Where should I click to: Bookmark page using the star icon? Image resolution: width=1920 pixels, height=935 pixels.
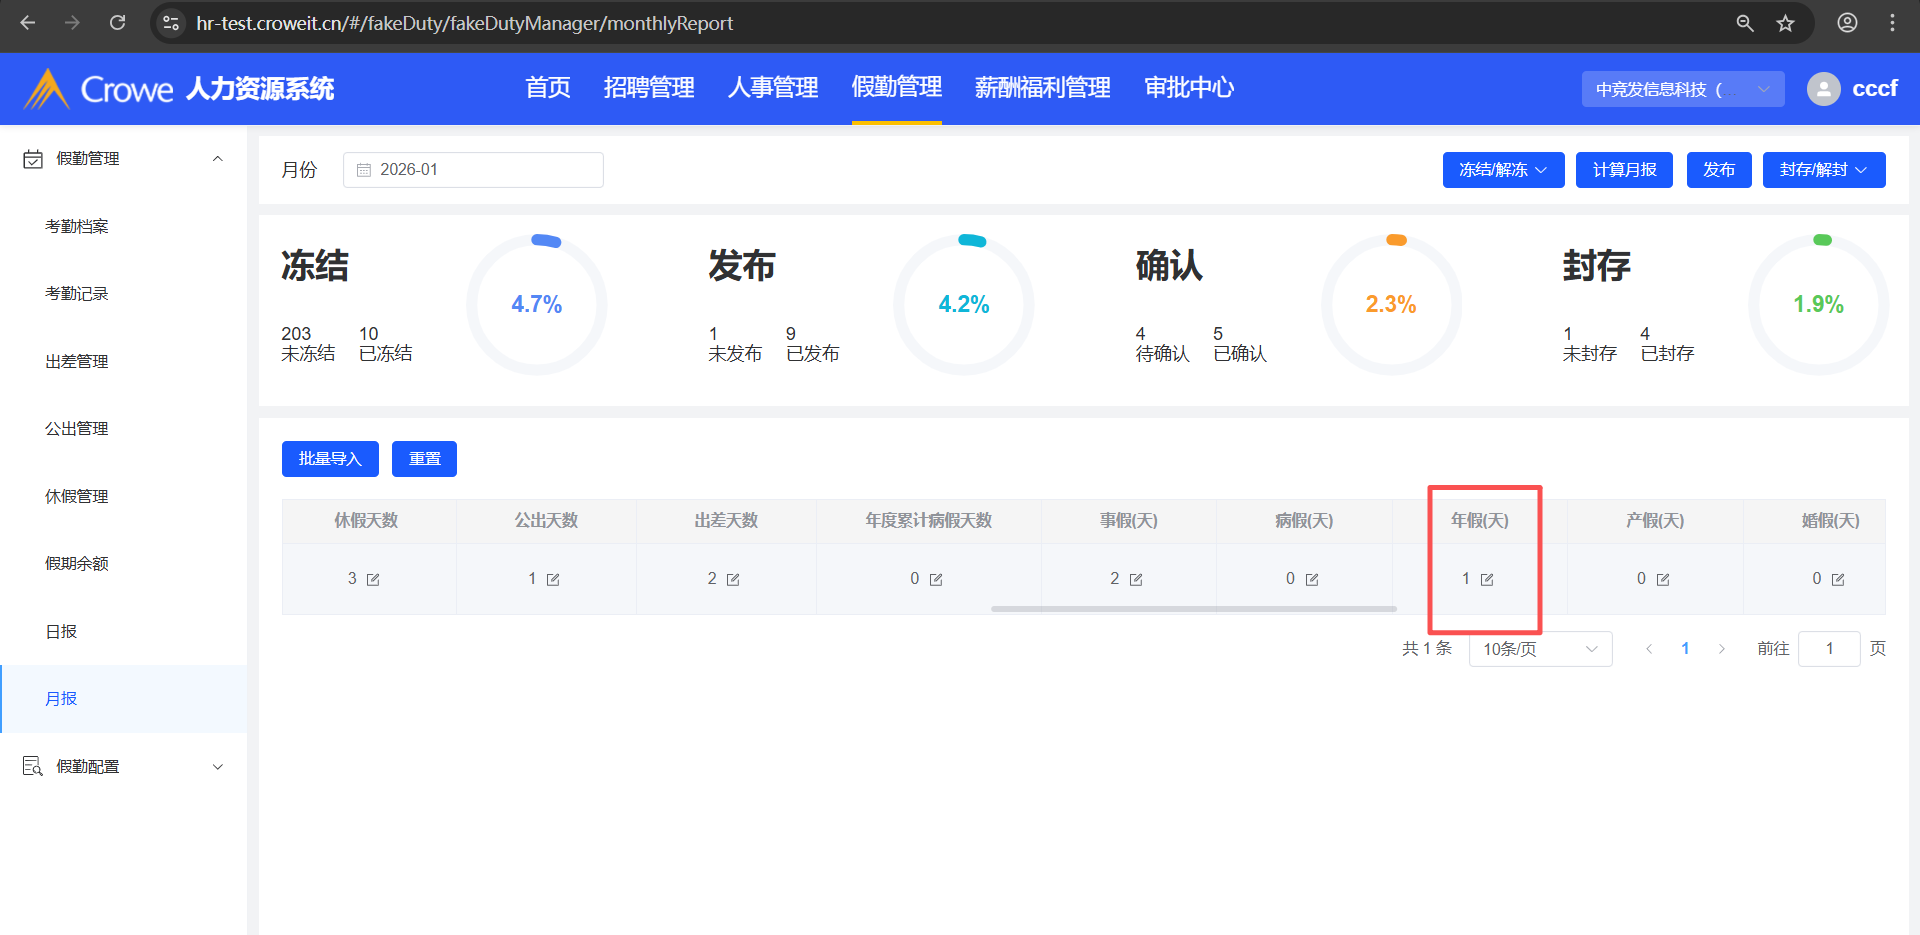click(x=1785, y=23)
